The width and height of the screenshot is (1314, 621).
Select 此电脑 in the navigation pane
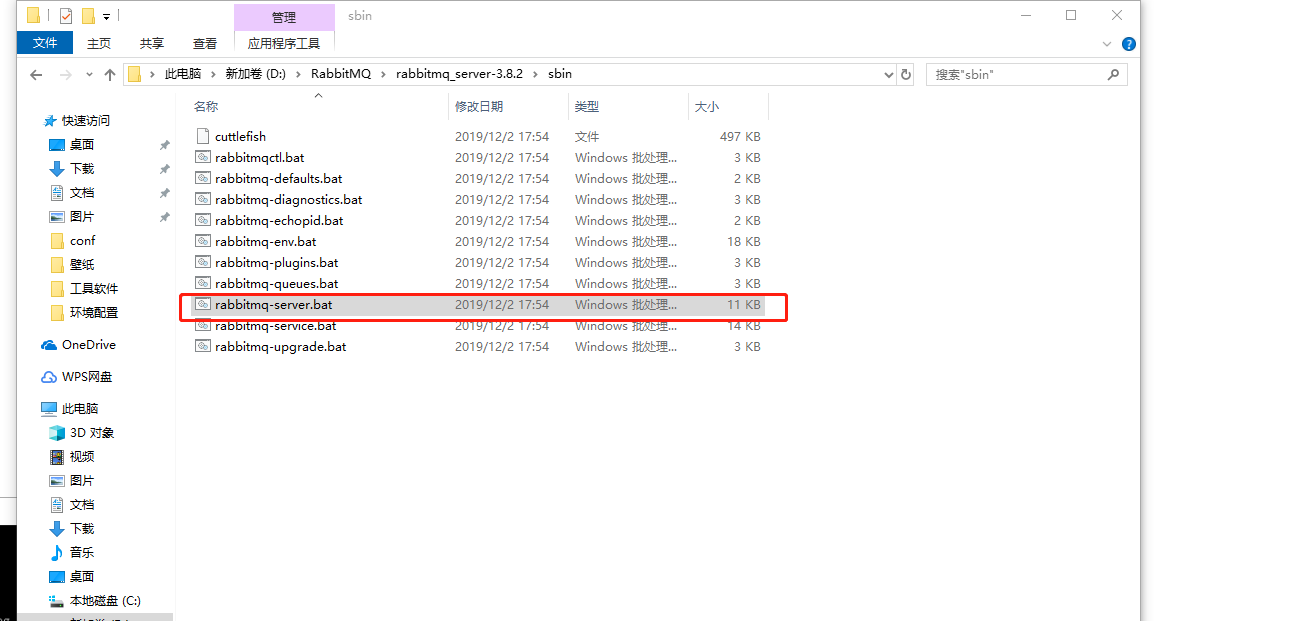click(x=80, y=408)
